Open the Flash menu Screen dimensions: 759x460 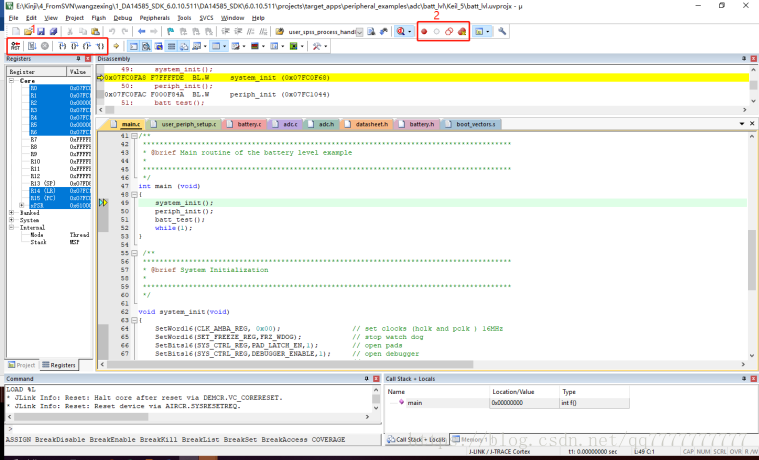tap(98, 18)
